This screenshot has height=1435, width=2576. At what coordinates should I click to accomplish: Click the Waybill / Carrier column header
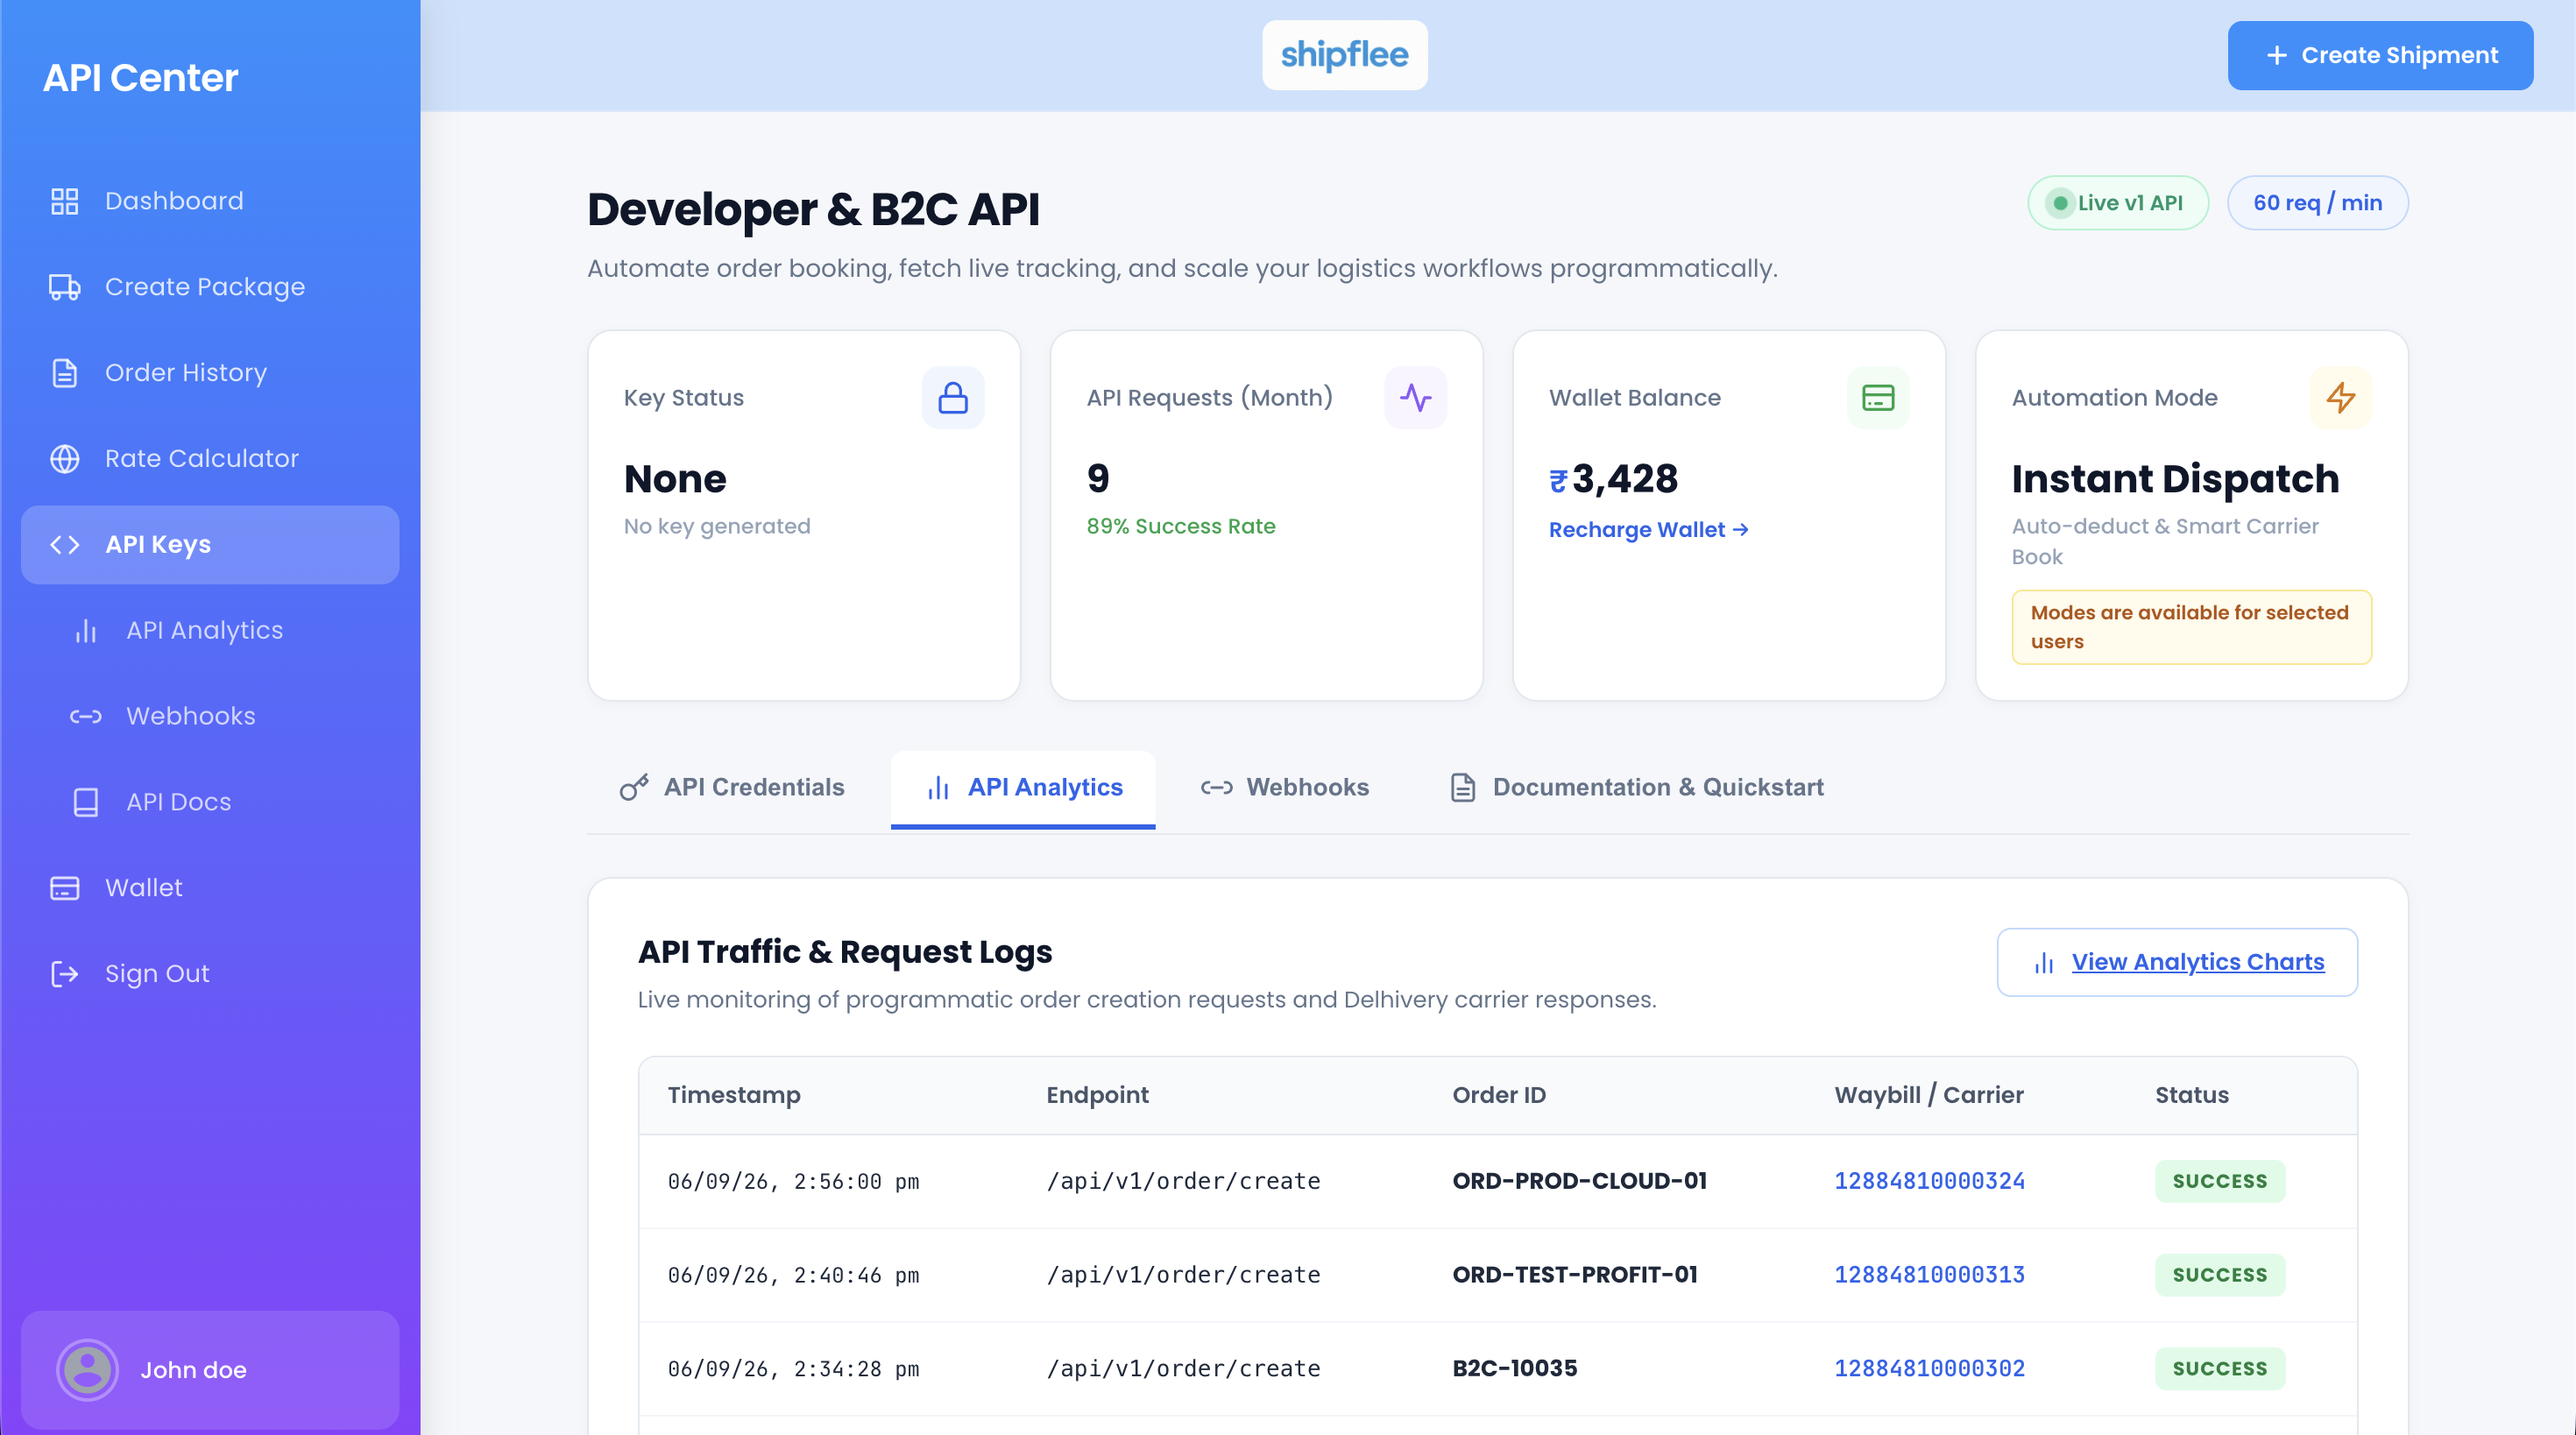click(1928, 1096)
